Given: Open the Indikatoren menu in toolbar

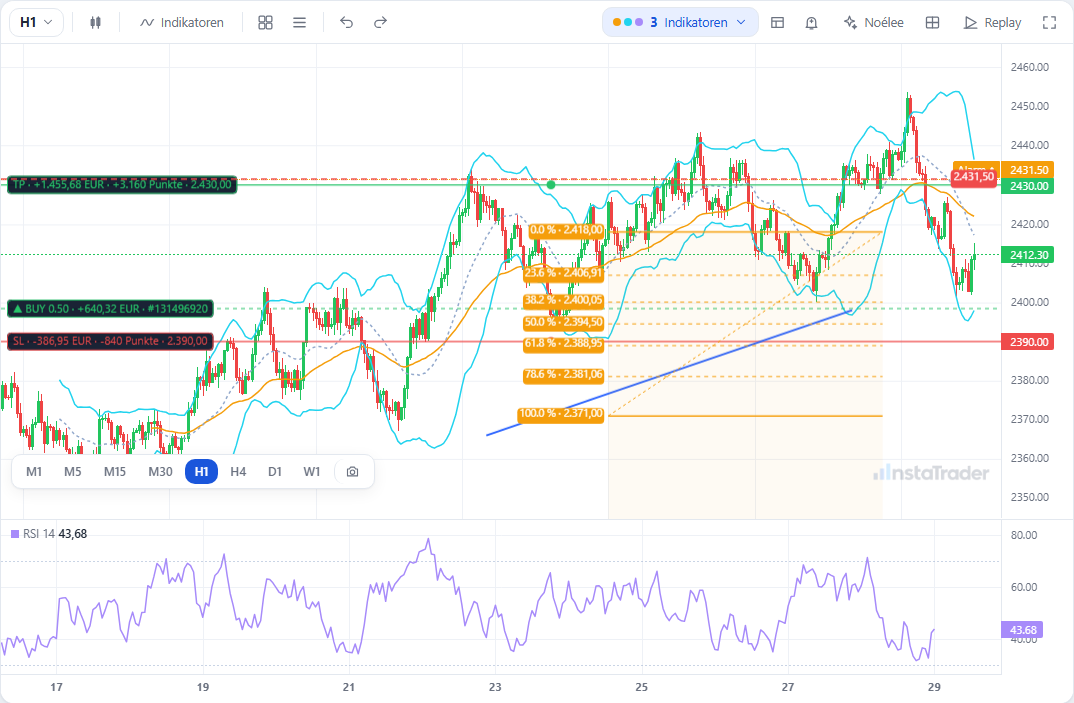Looking at the screenshot, I should (x=182, y=23).
